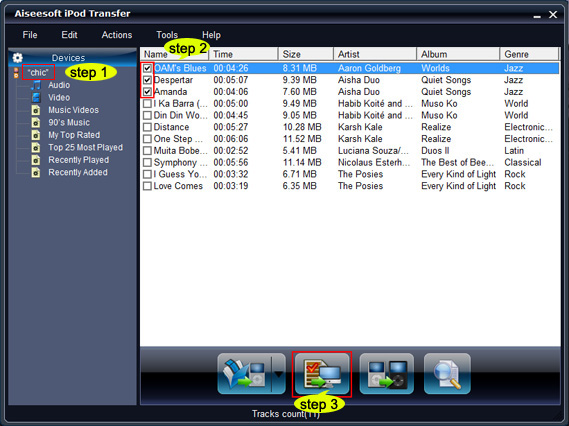This screenshot has width=569, height=426.
Task: Click the iPod device icon beside chic
Action: (16, 73)
